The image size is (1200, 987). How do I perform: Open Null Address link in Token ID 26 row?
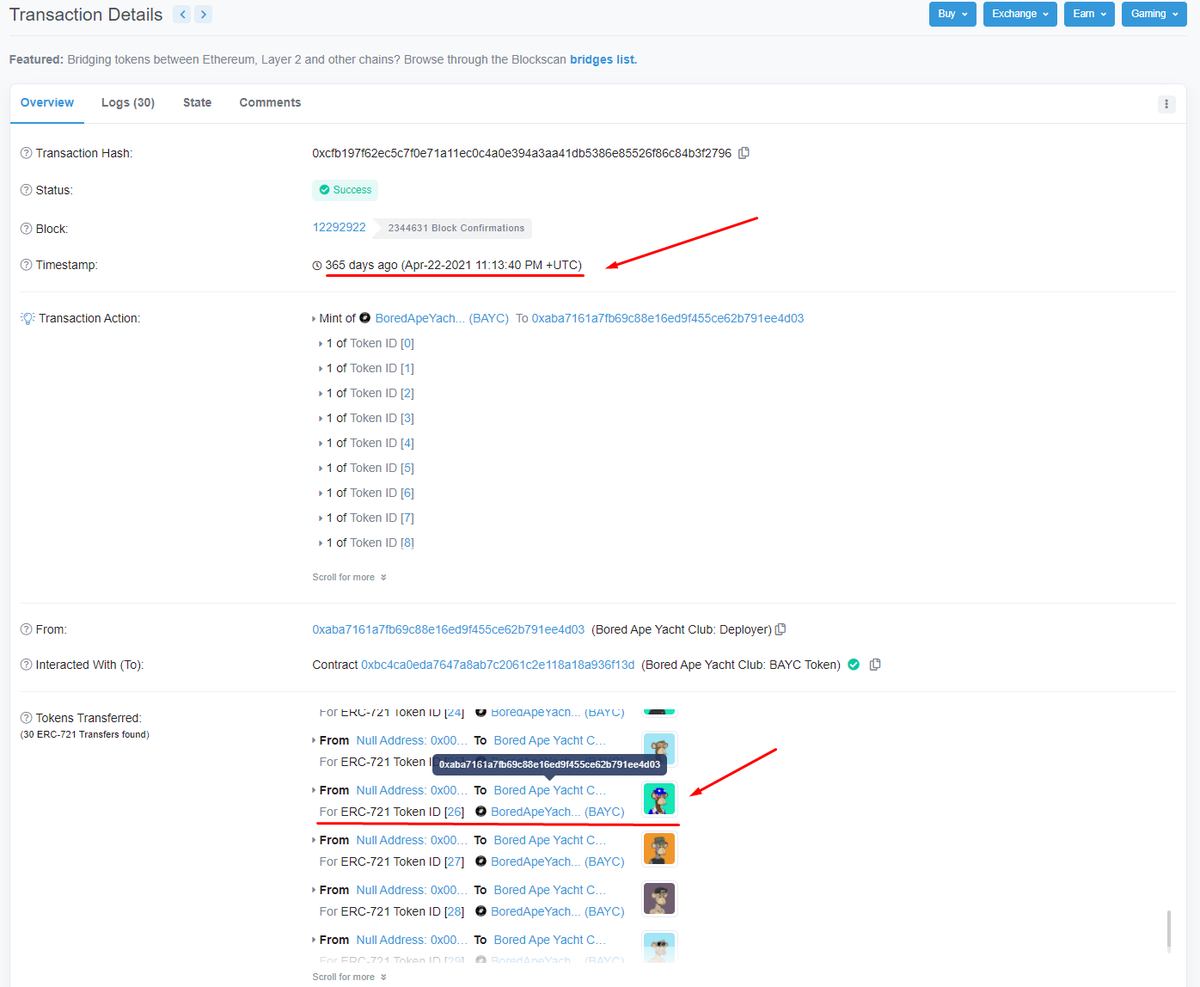point(411,790)
